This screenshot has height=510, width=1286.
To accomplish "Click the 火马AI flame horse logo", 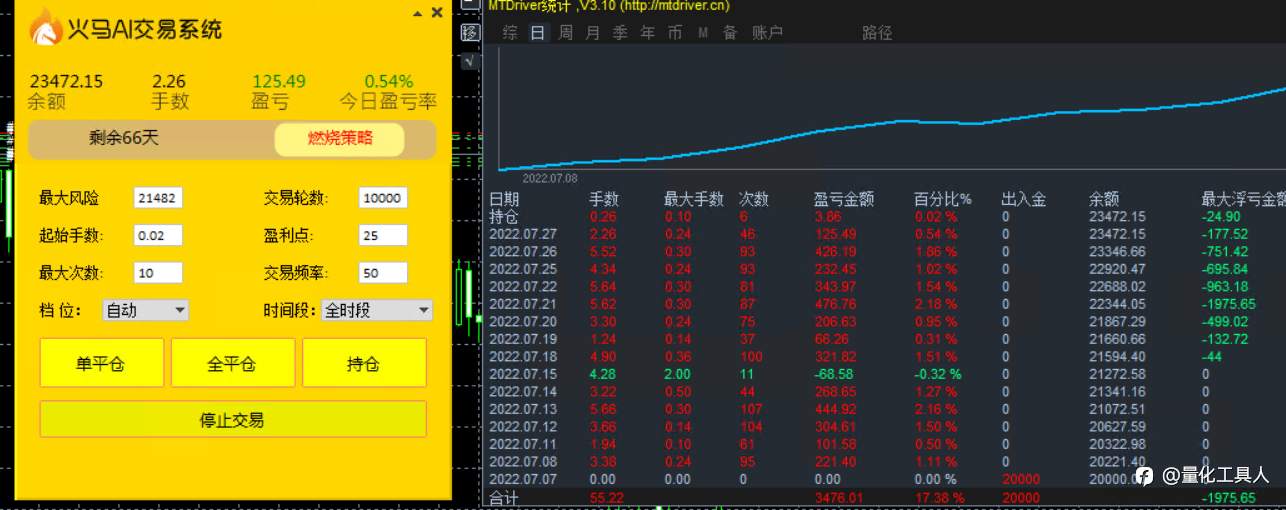I will [45, 27].
